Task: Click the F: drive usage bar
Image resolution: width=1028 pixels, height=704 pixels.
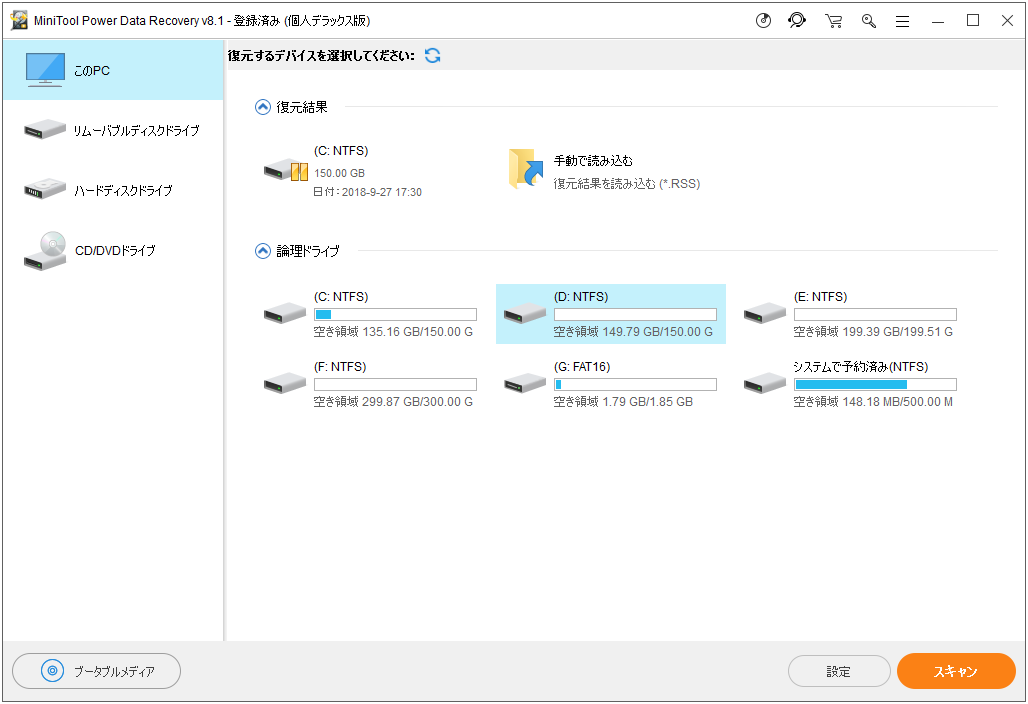Action: coord(395,384)
